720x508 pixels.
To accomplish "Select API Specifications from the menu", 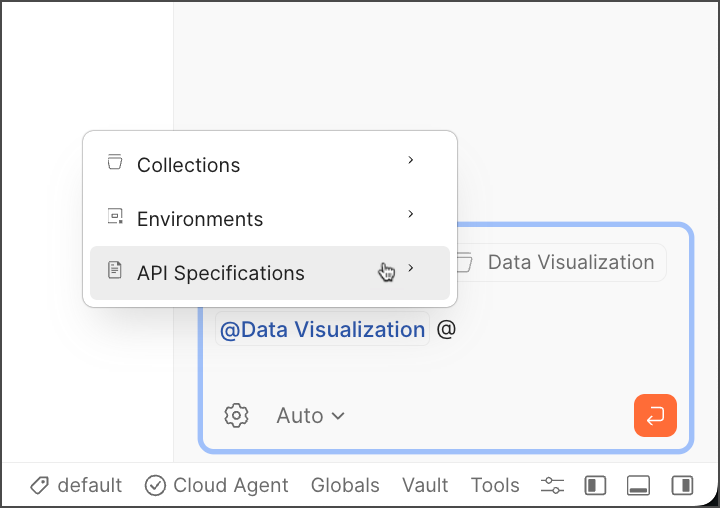I will 221,273.
